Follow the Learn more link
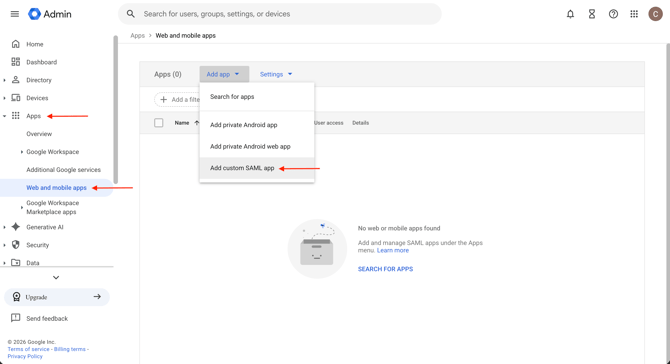670x364 pixels. click(x=393, y=250)
